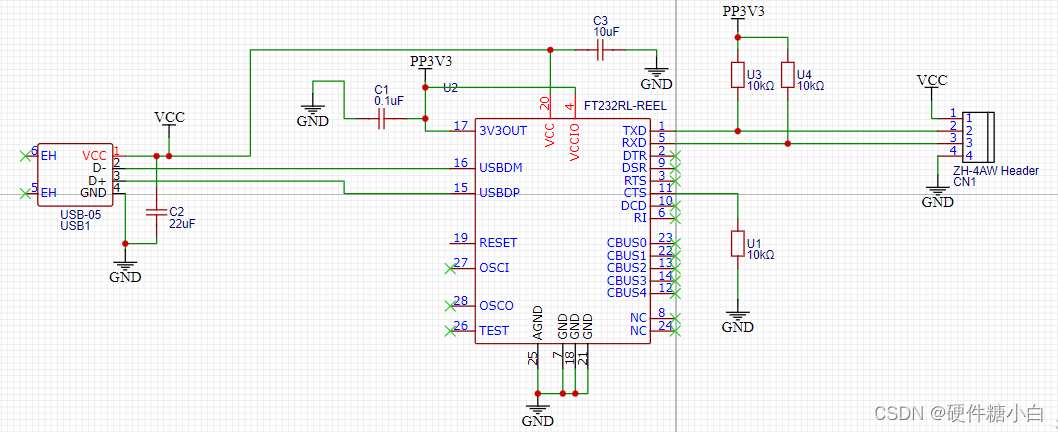Click the CBUS0 pin label
The height and width of the screenshot is (432, 1058).
[627, 243]
